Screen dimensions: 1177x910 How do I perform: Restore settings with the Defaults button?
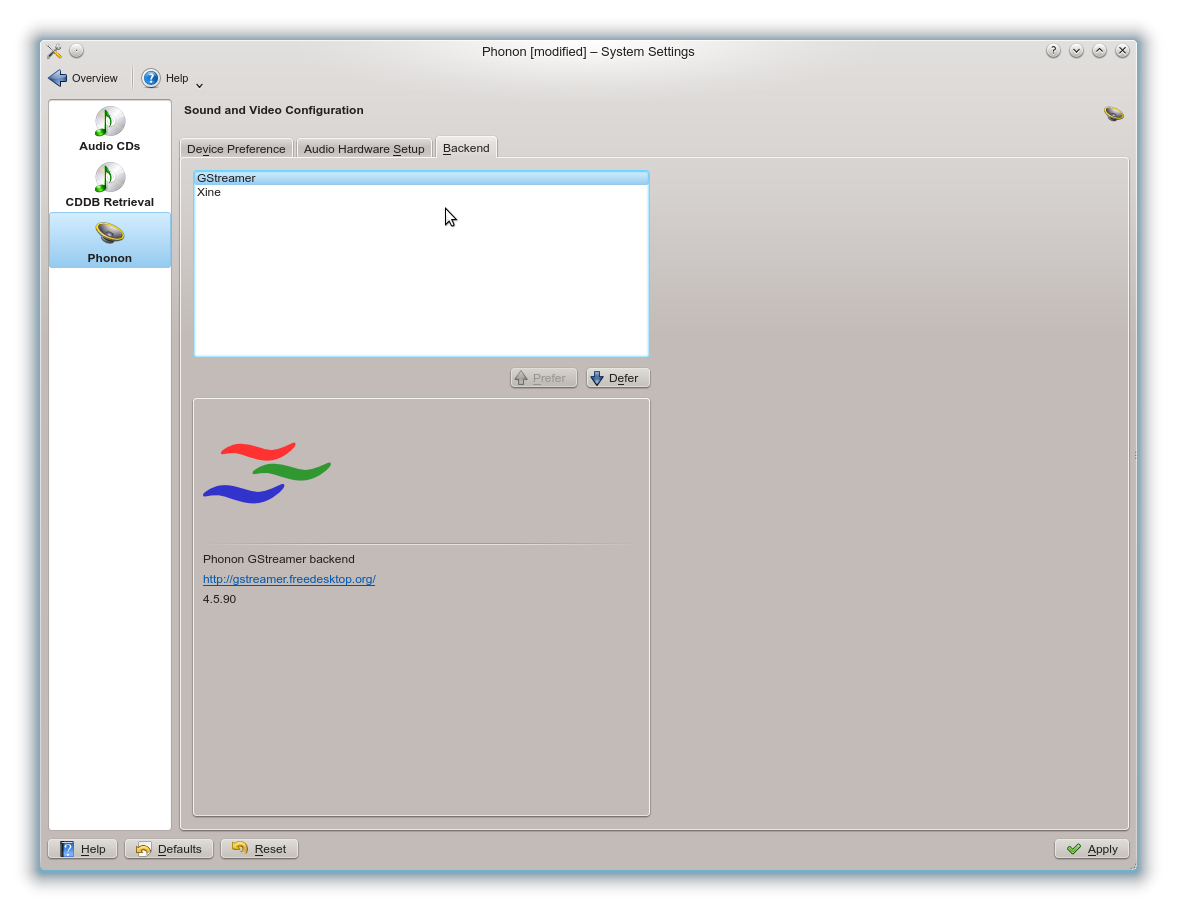coord(168,848)
